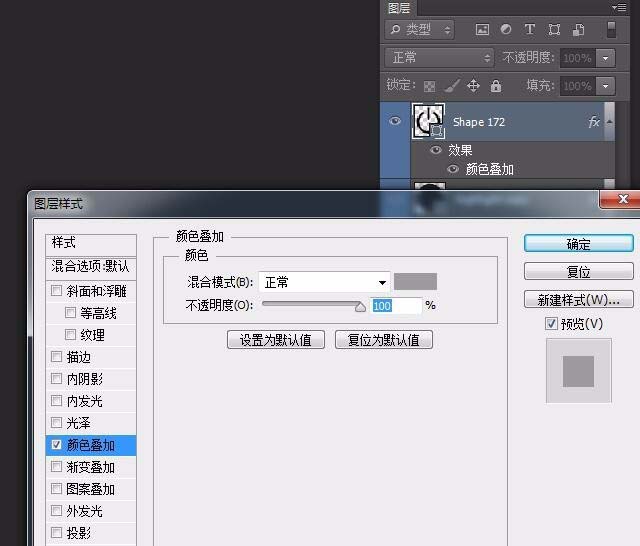Uncheck the 颜色叠加 style checkbox

(x=56, y=445)
